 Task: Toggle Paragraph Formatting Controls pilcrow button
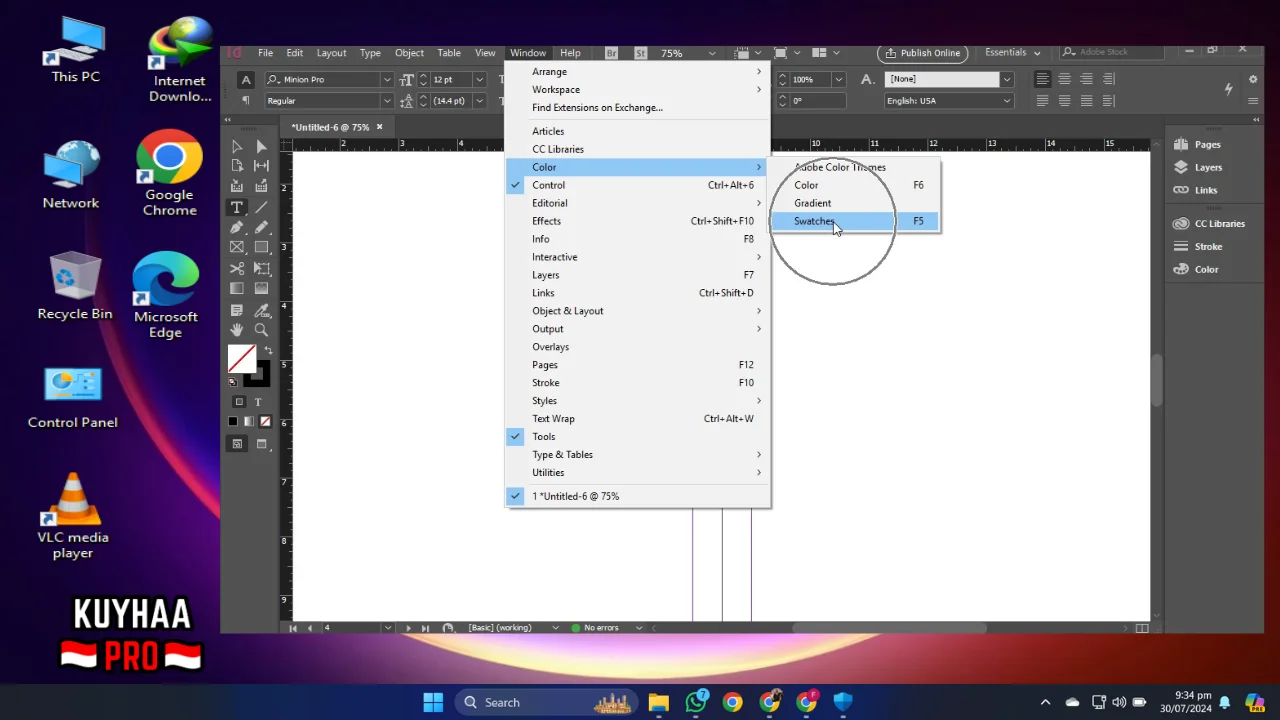pyautogui.click(x=246, y=101)
